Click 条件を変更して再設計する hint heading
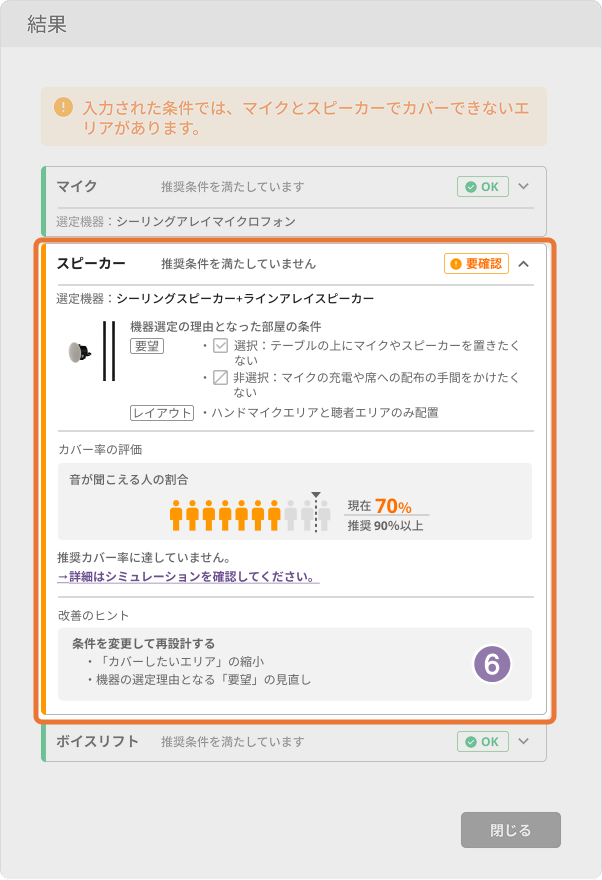Image resolution: width=602 pixels, height=880 pixels. click(143, 644)
